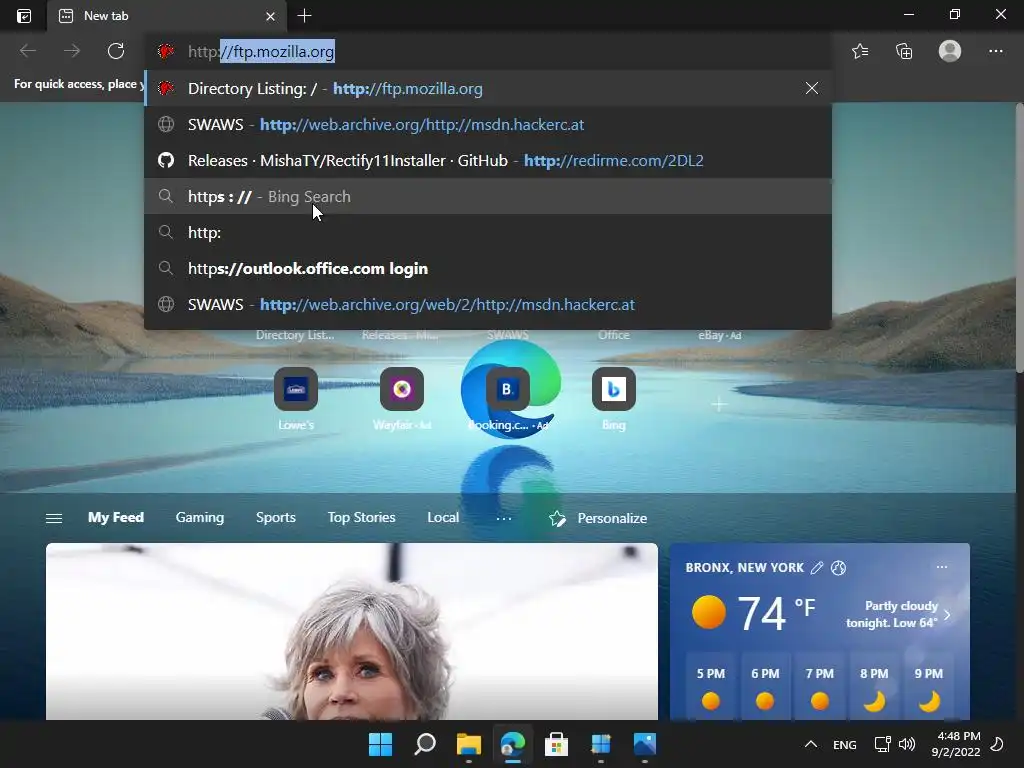Viewport: 1024px width, 768px height.
Task: Open Microsoft Store from taskbar
Action: click(556, 744)
